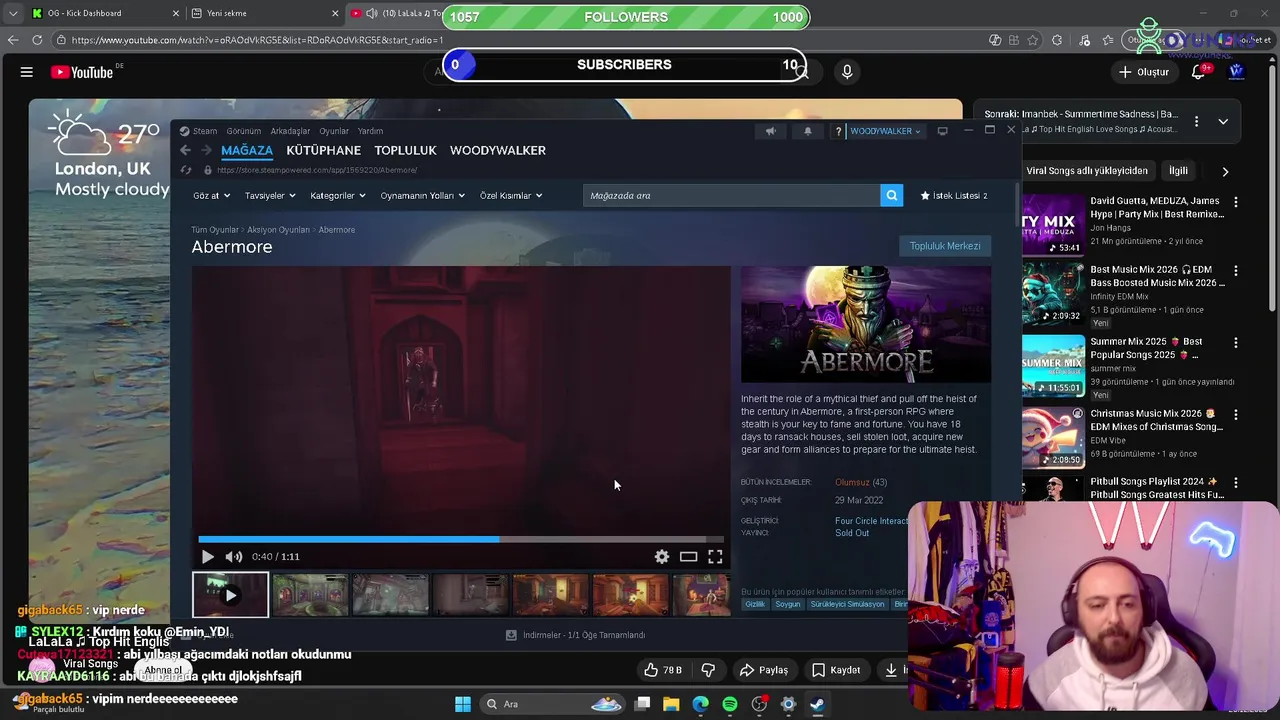Open Steam notifications bell

808,131
